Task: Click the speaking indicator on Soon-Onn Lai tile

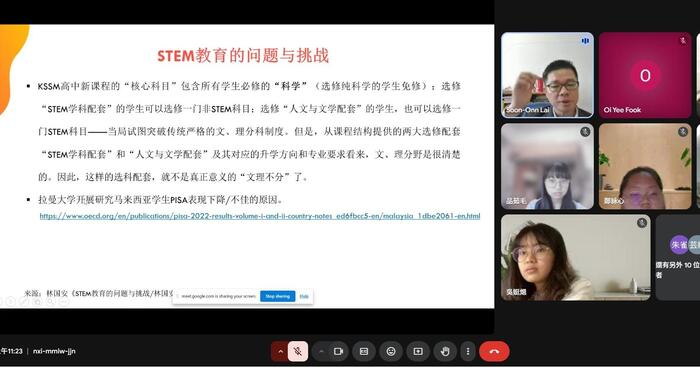Action: click(x=585, y=41)
